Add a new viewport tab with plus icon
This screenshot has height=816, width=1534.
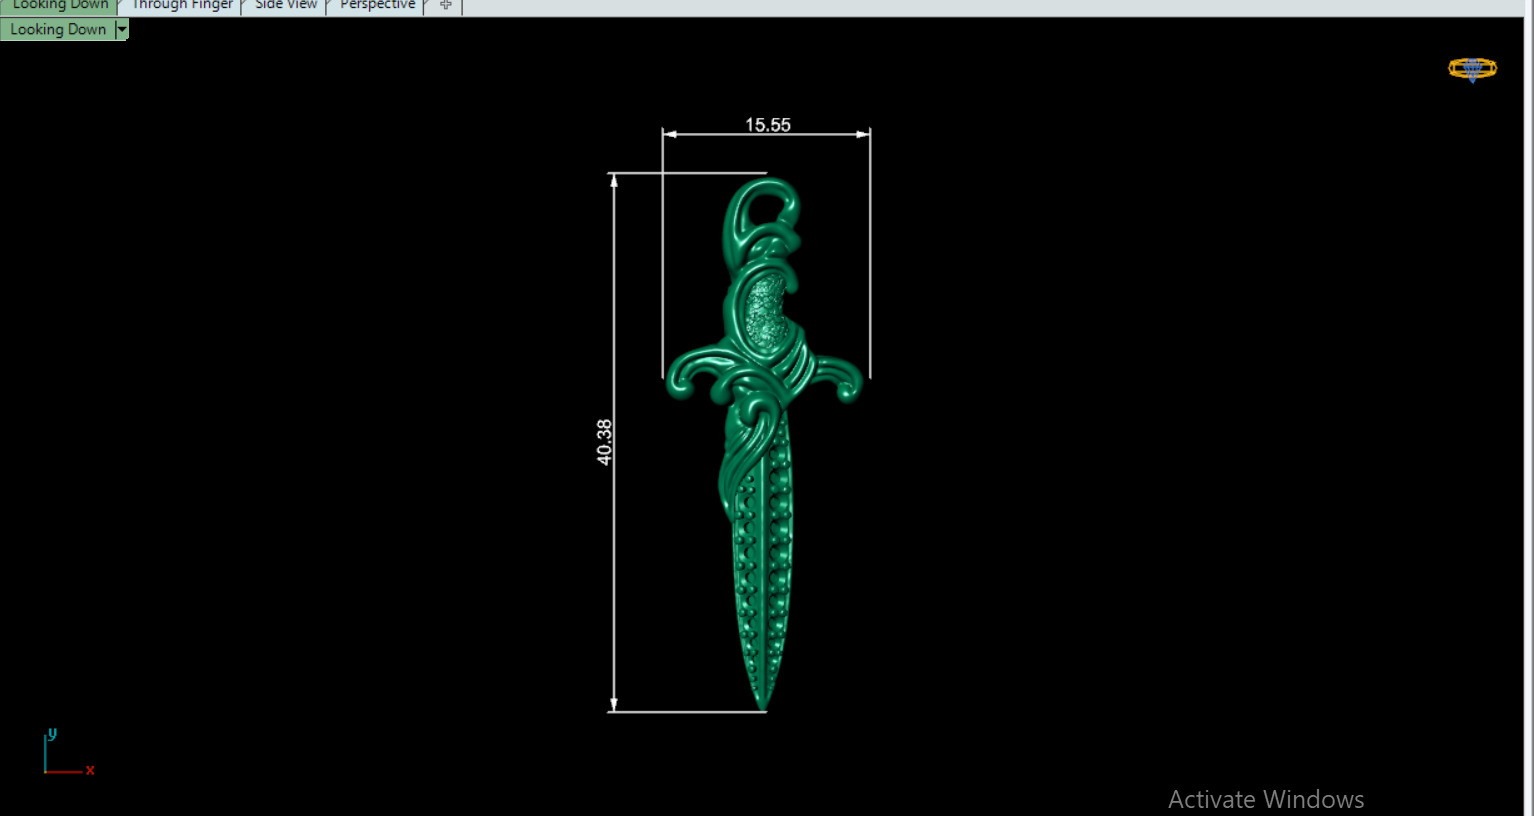coord(445,6)
